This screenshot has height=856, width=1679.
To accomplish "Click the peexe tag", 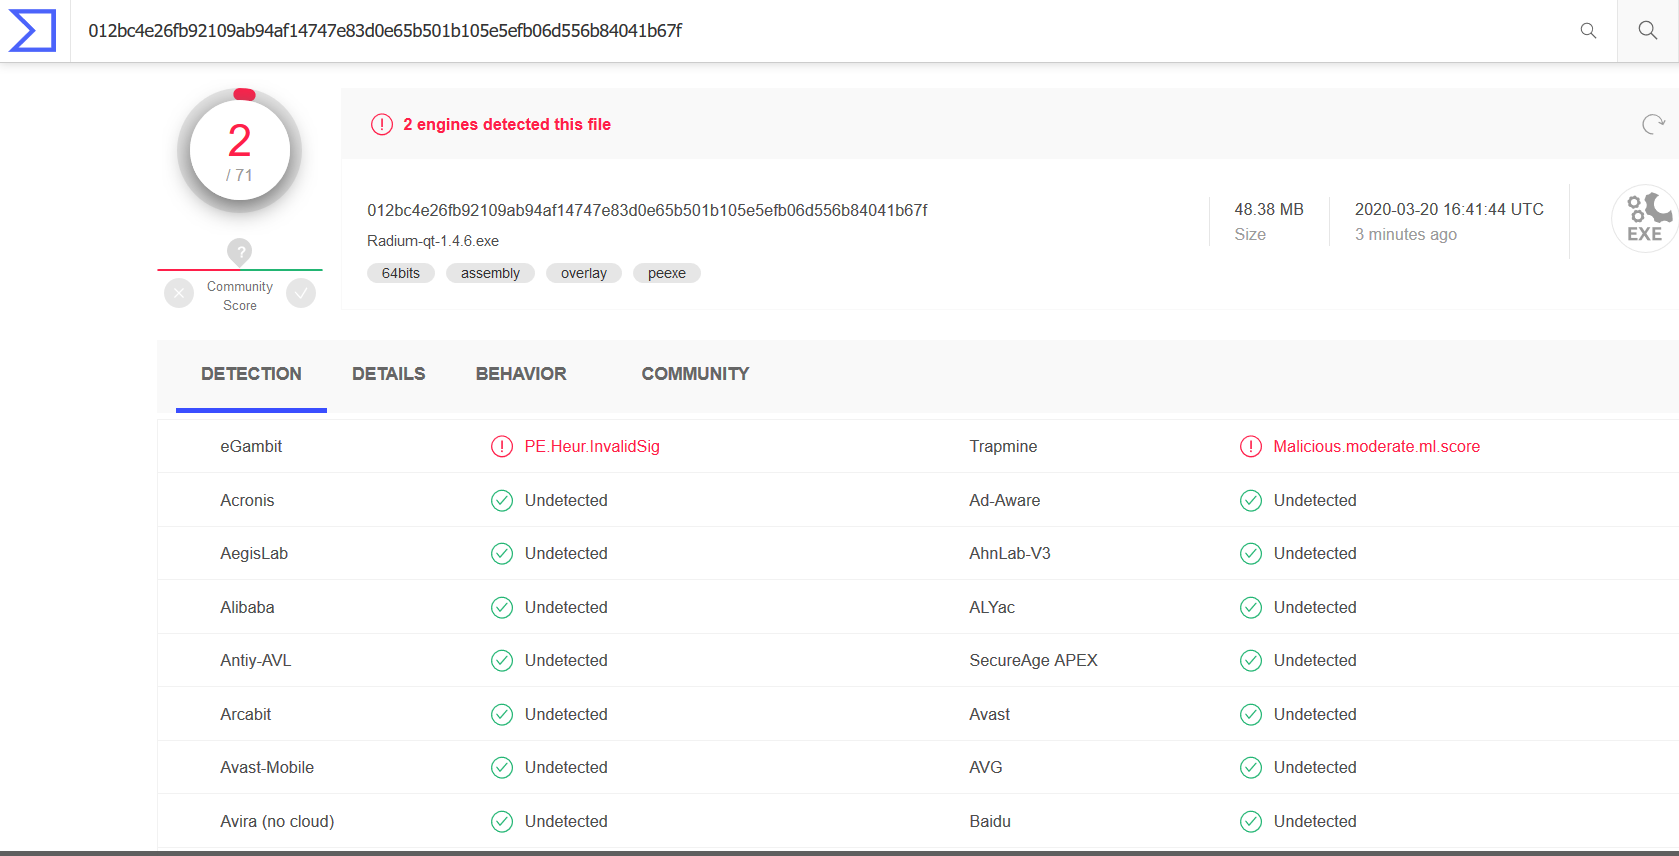I will point(667,273).
